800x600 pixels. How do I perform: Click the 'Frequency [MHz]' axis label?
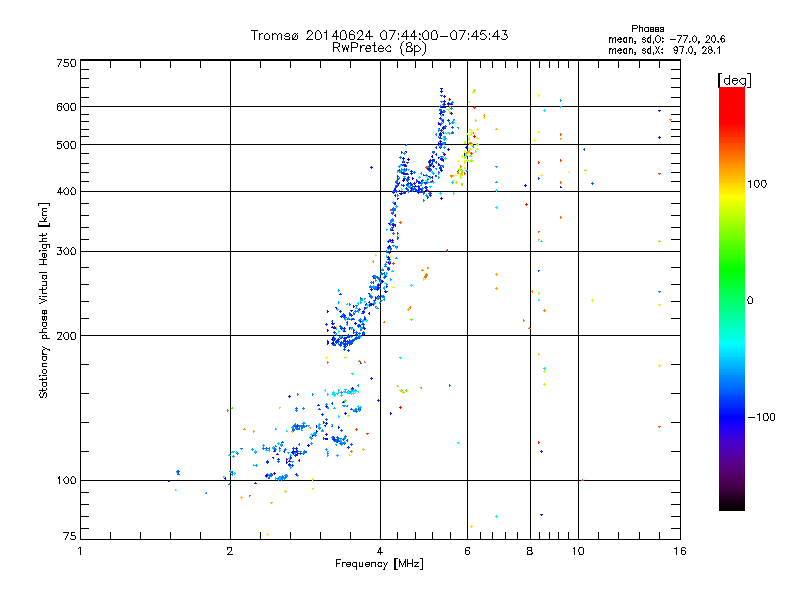pos(379,564)
